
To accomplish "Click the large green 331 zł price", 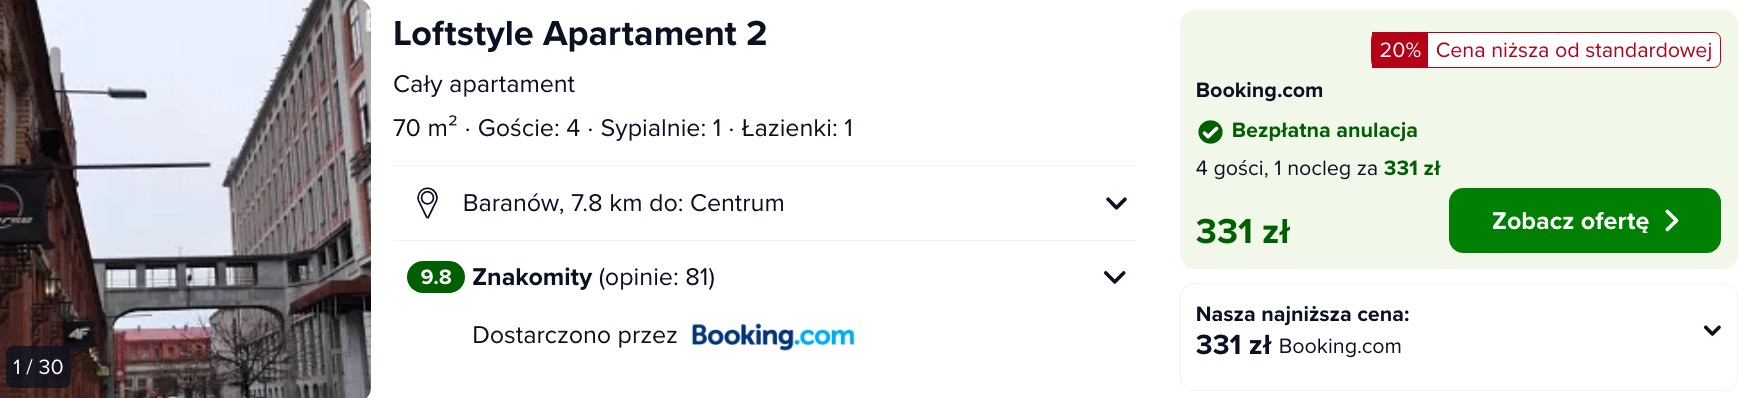I will pyautogui.click(x=1243, y=232).
